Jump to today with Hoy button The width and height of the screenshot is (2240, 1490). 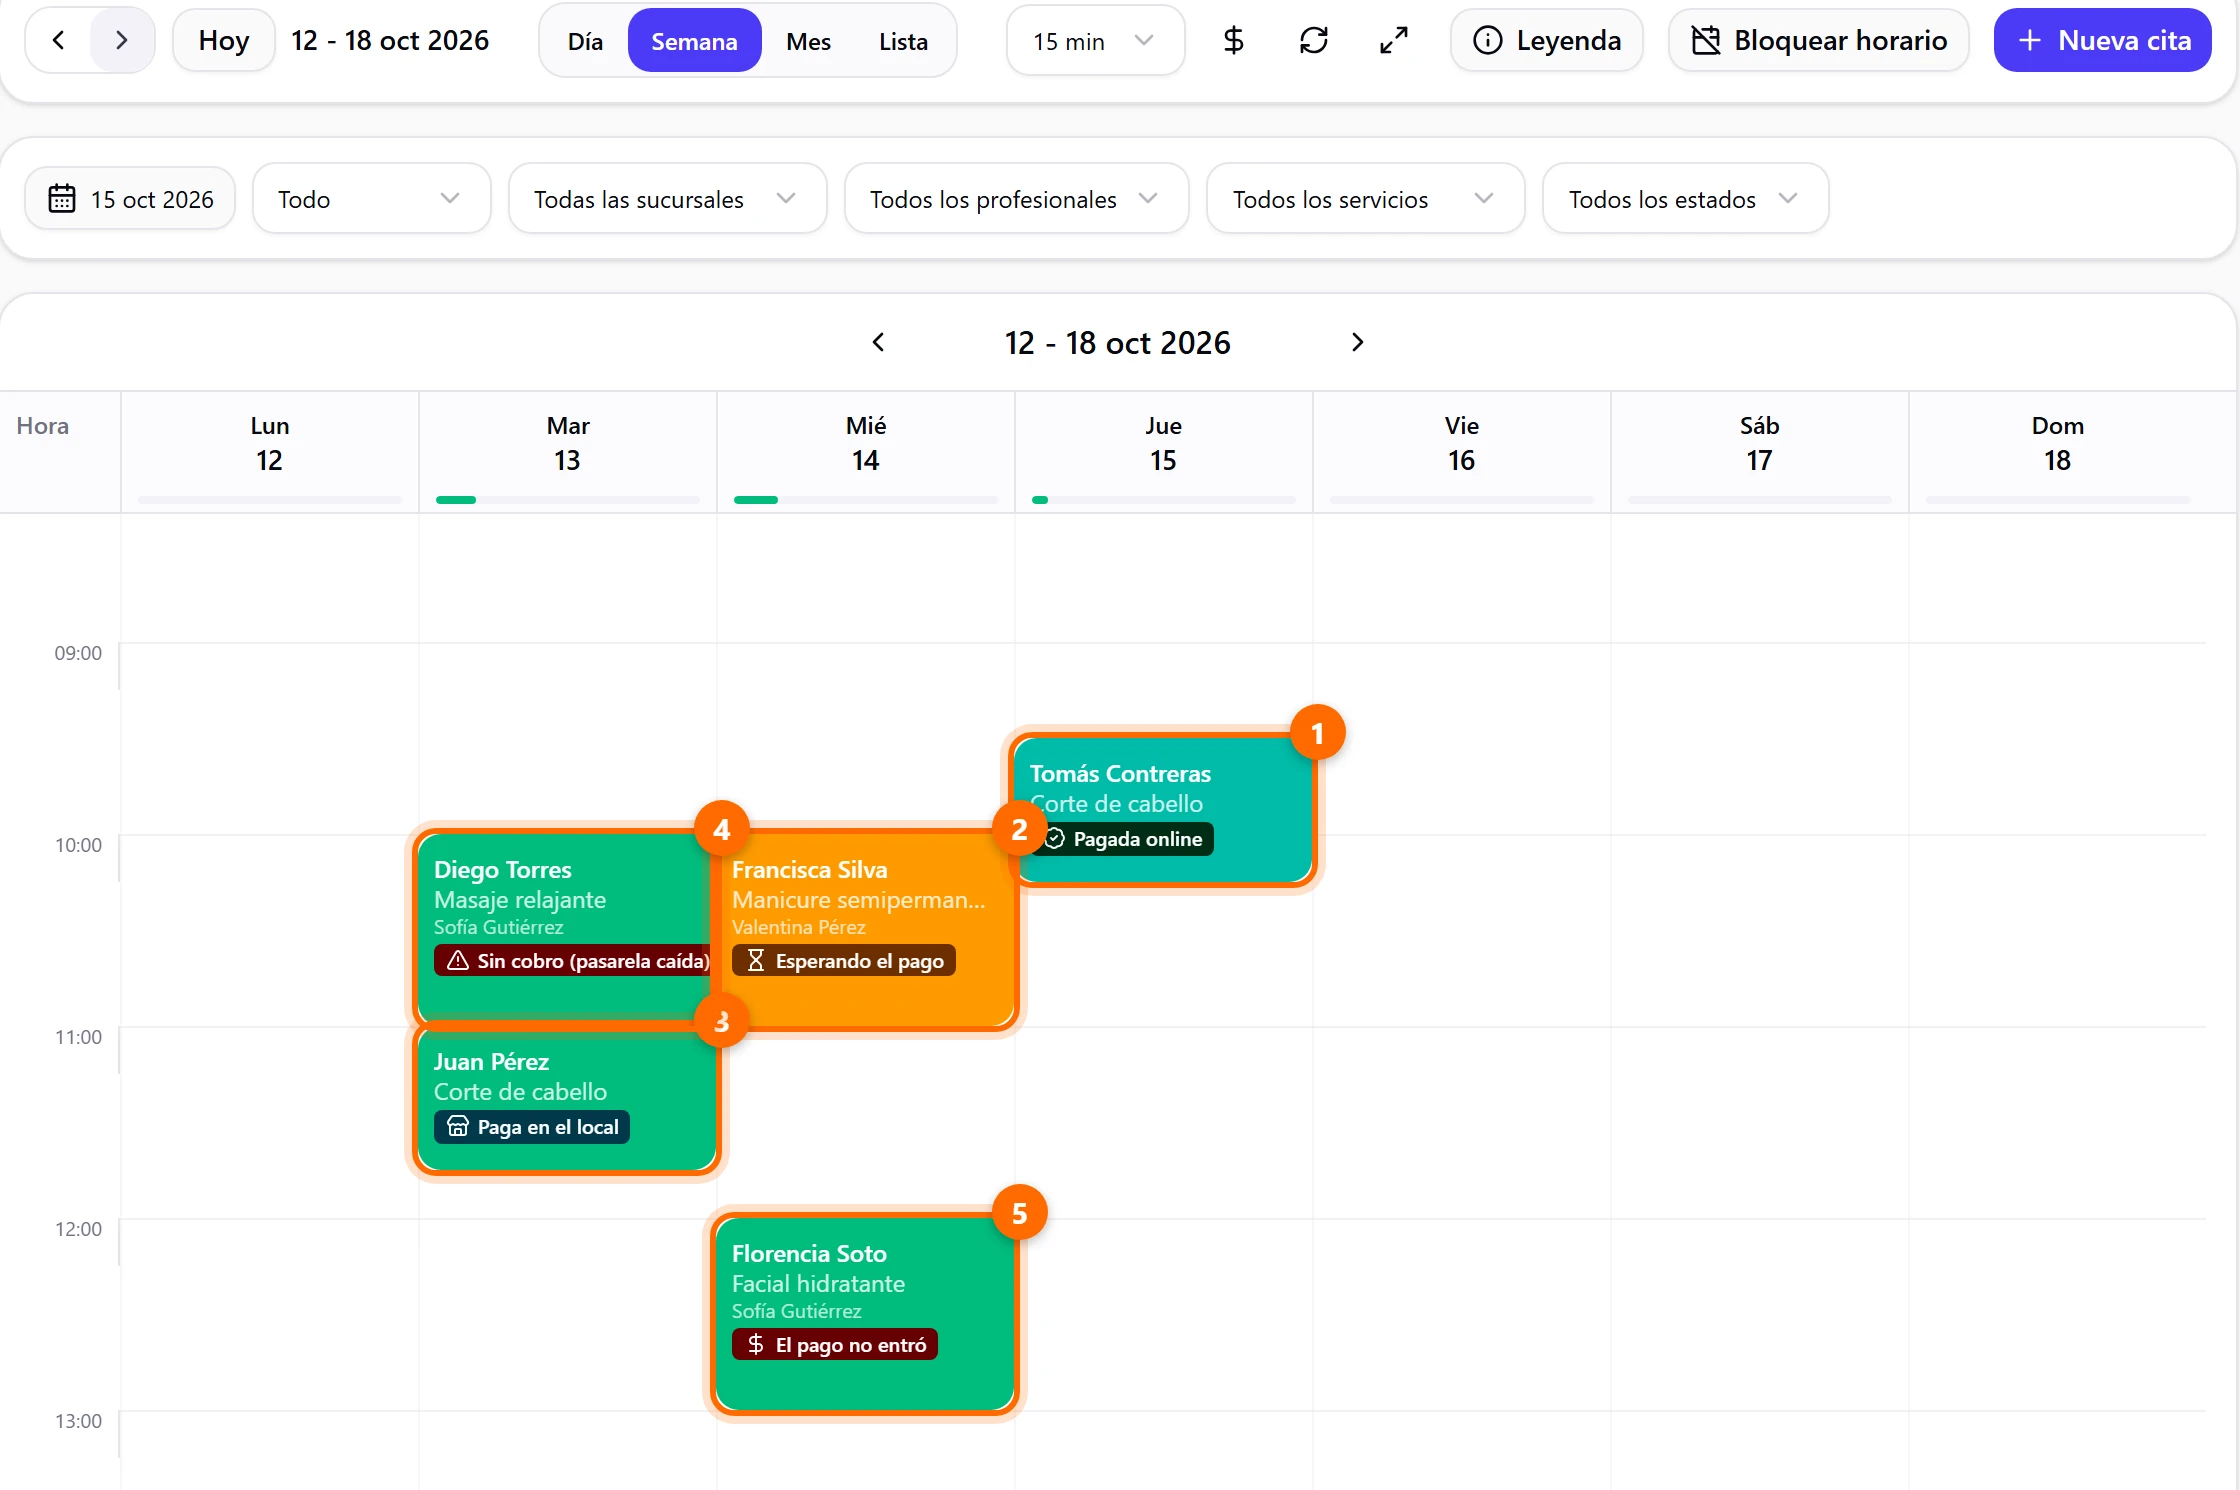pyautogui.click(x=223, y=40)
